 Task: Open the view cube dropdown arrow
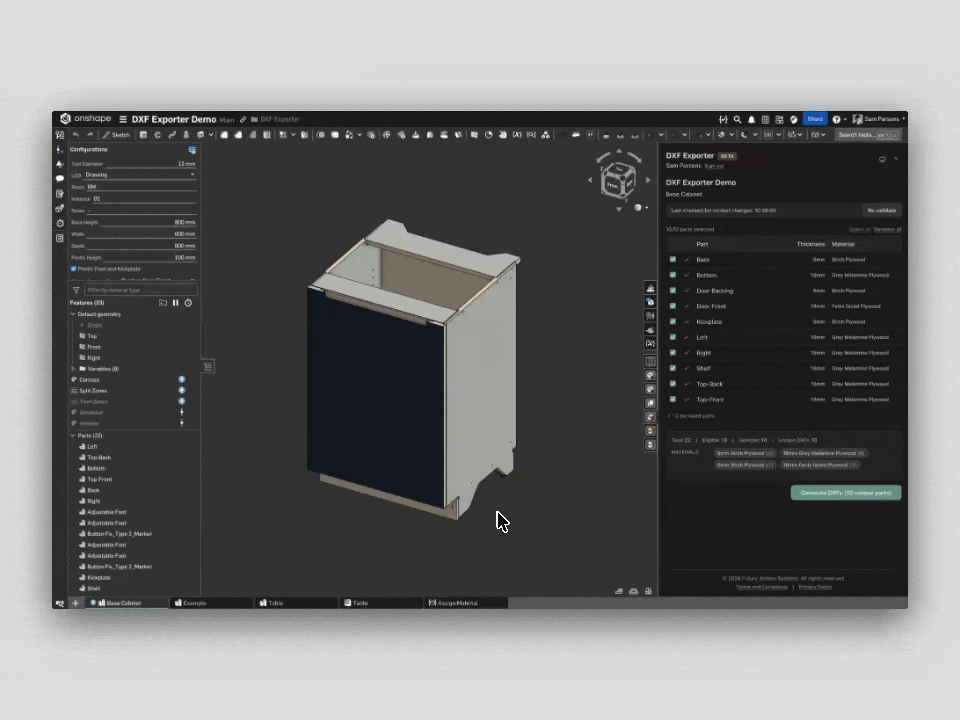[x=647, y=208]
